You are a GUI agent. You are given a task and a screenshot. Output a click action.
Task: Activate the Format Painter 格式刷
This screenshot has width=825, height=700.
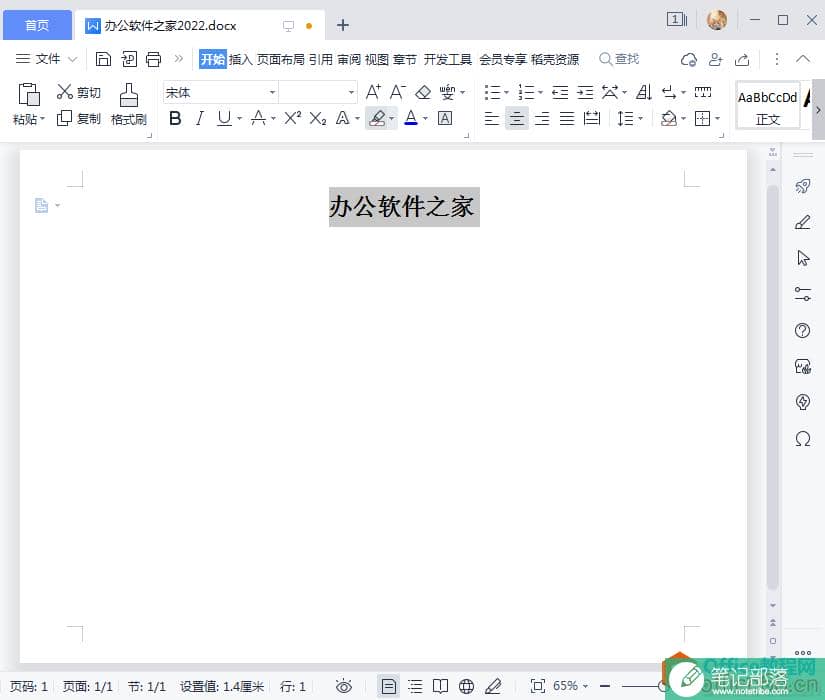tap(129, 104)
